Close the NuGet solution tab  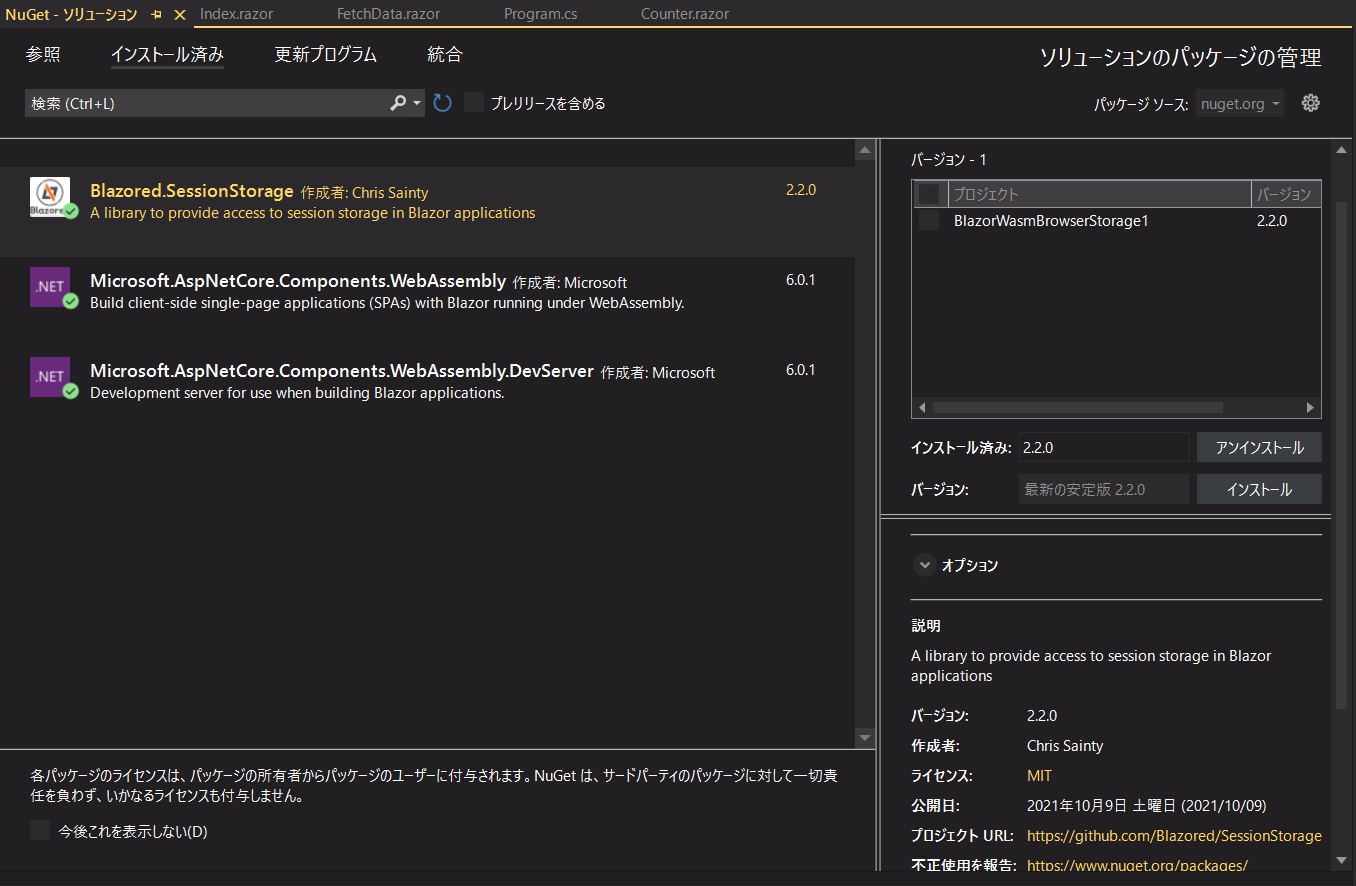click(180, 15)
